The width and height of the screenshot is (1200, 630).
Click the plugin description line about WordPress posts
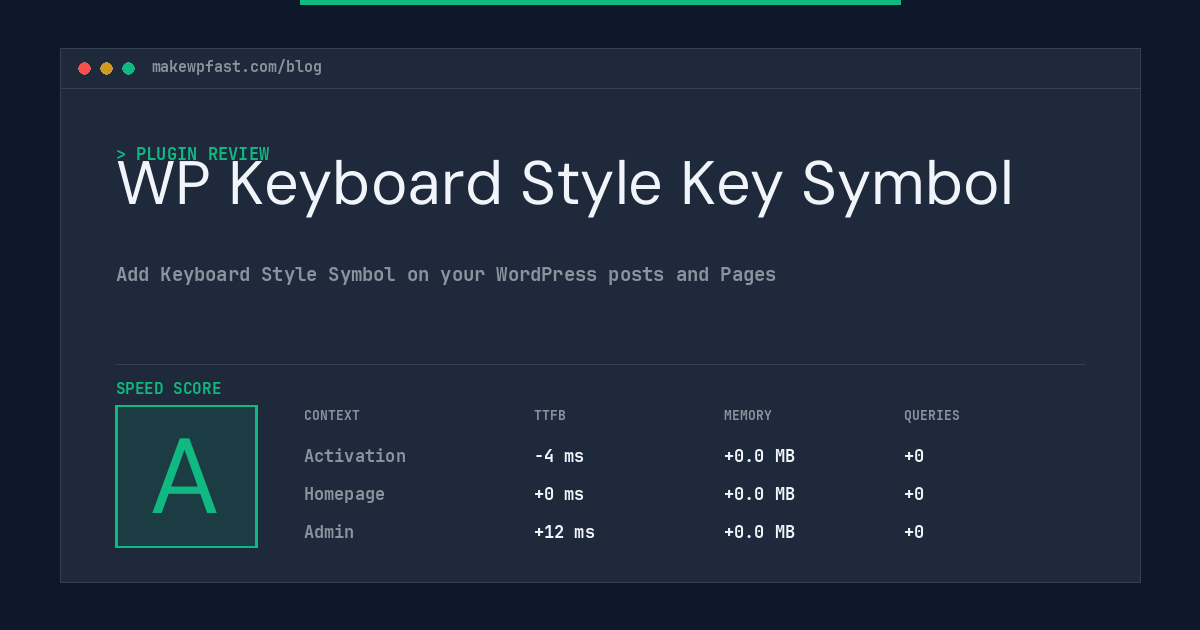coord(446,274)
